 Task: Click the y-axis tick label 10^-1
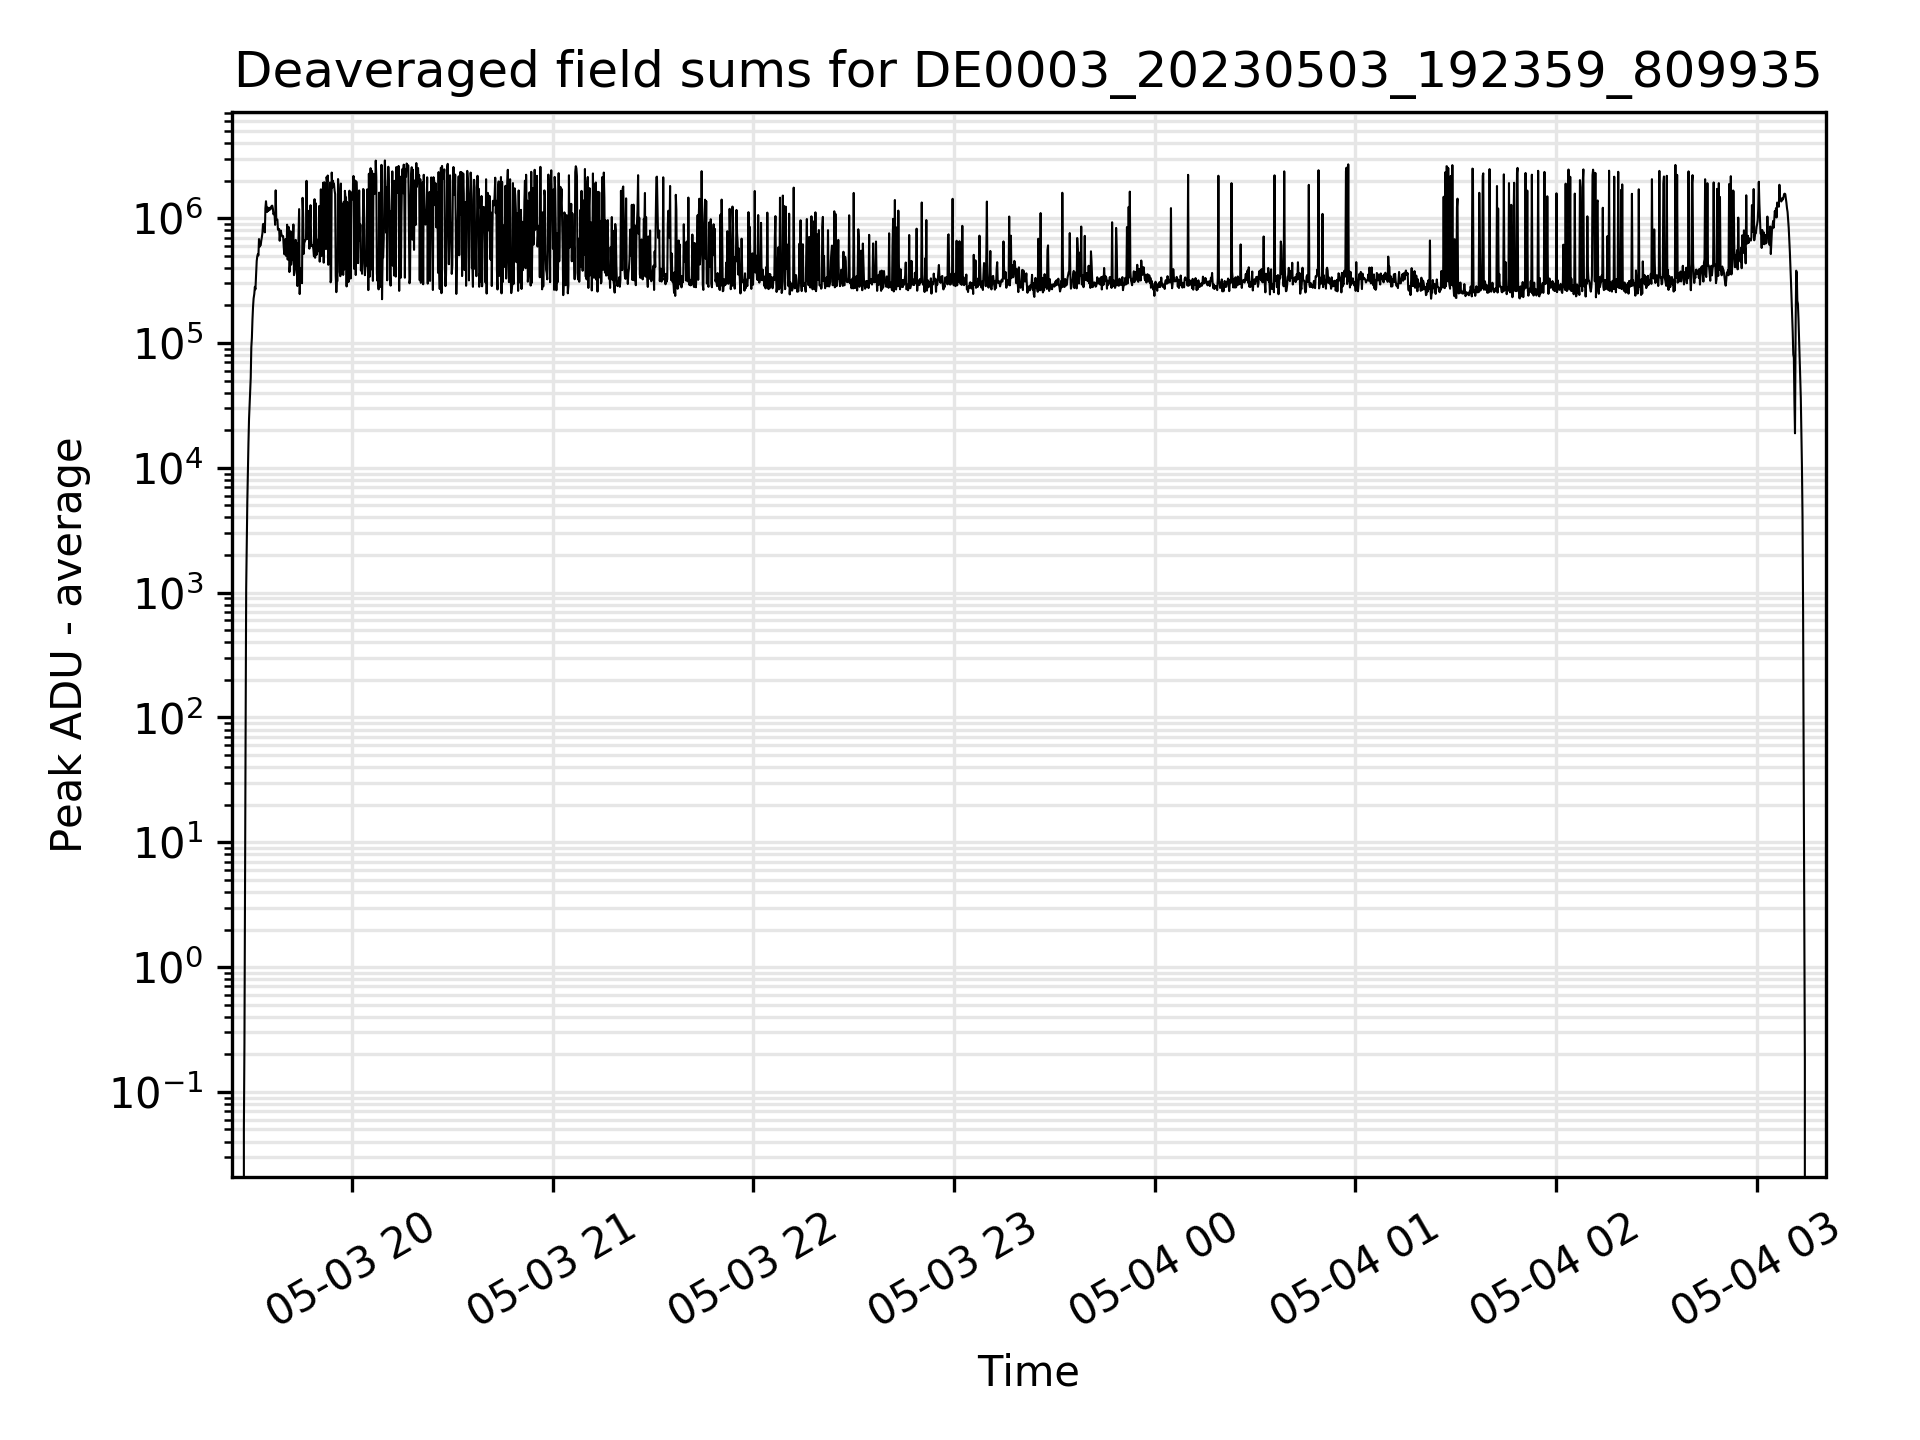(156, 1093)
